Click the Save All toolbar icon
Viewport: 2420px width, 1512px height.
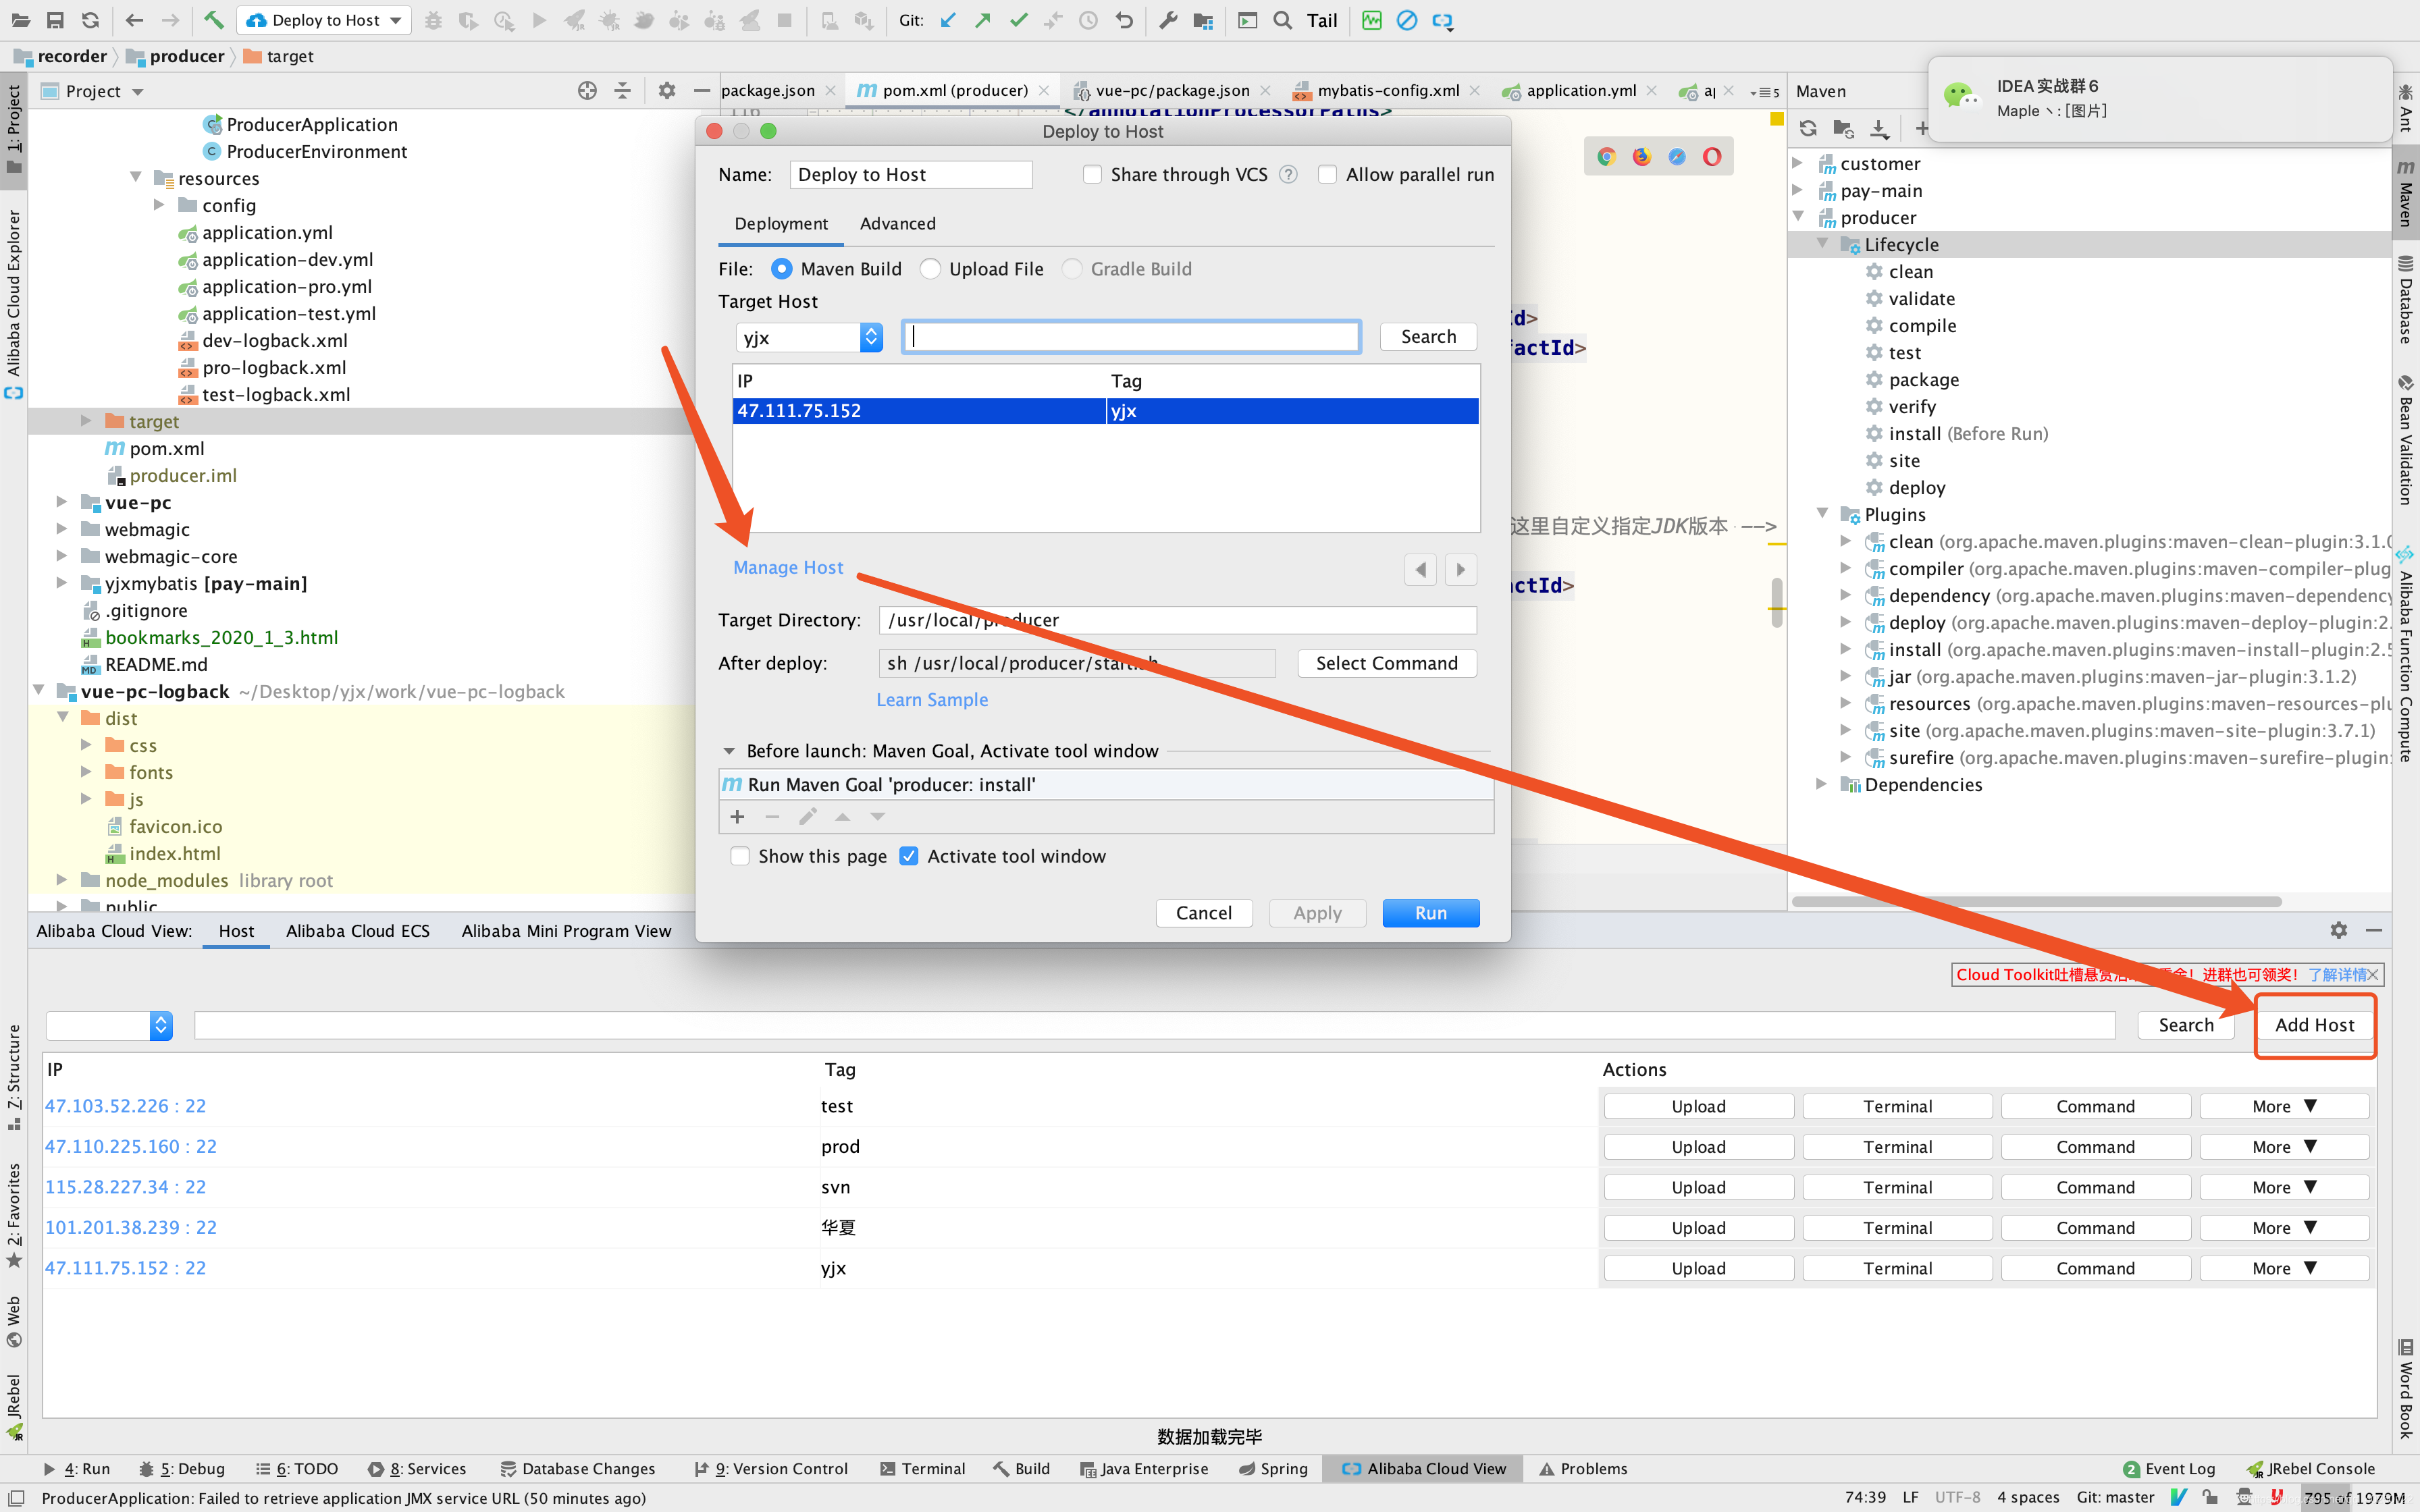55,20
